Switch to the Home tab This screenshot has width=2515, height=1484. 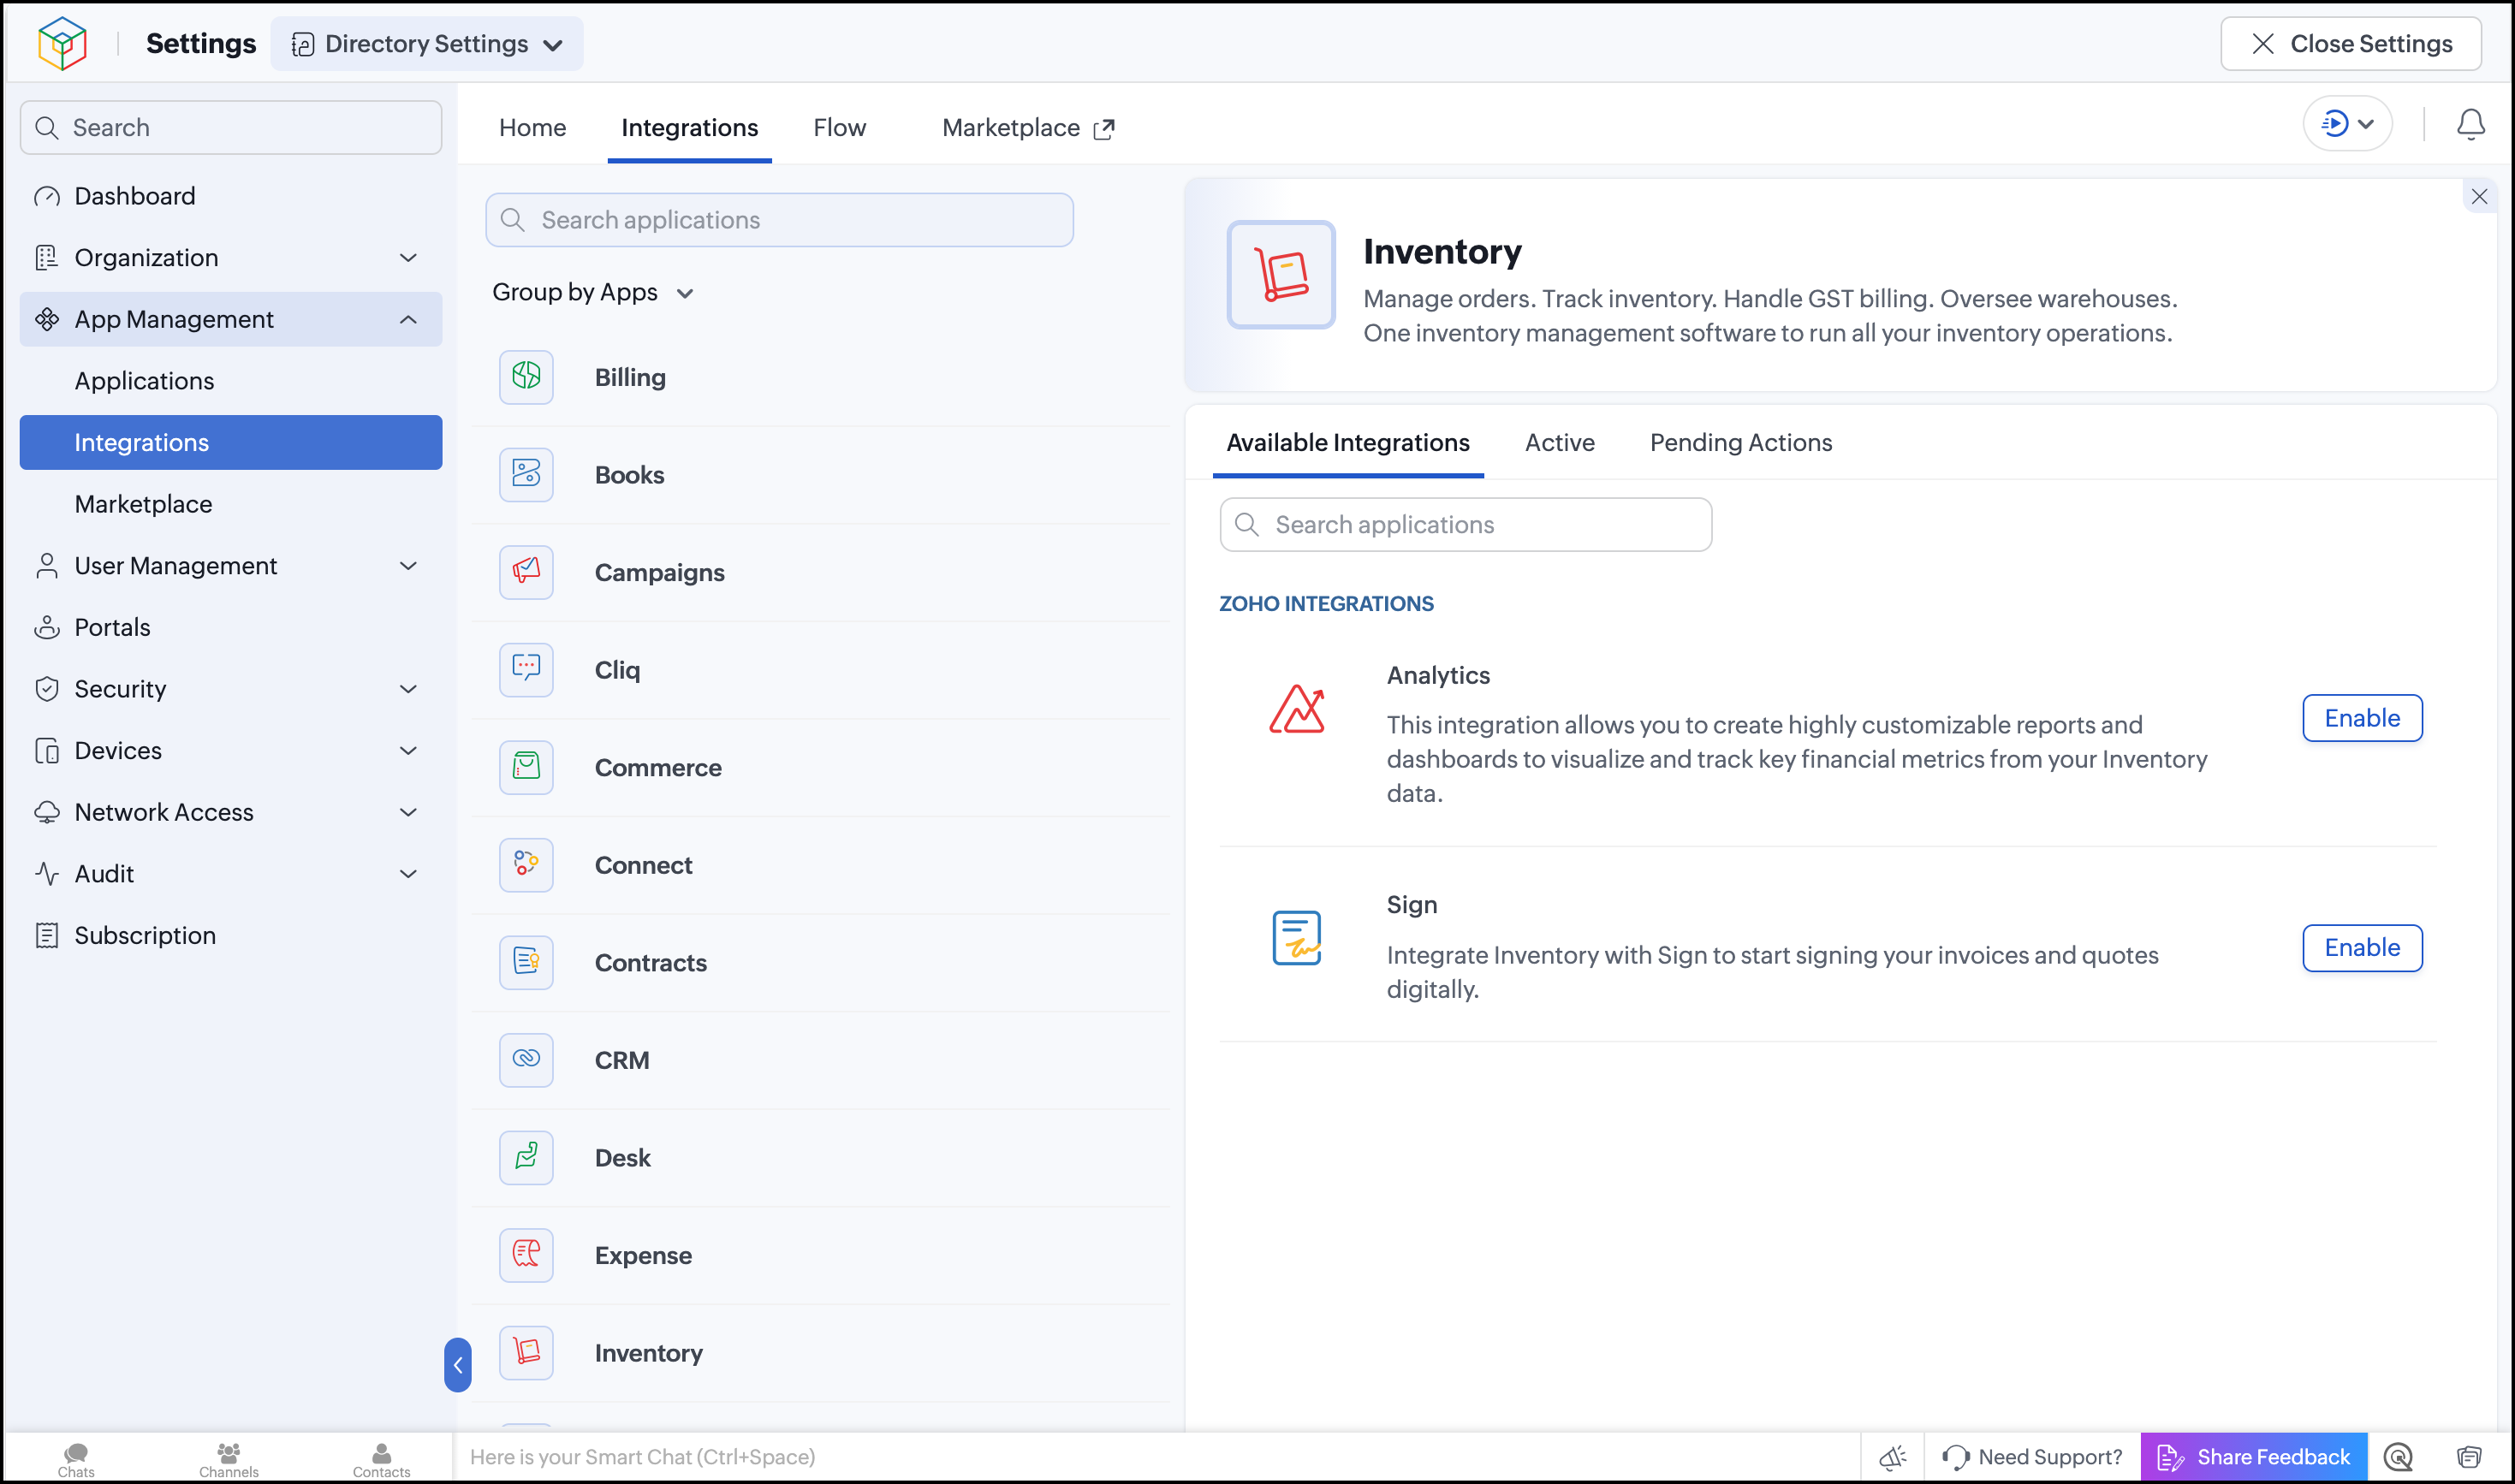click(532, 127)
